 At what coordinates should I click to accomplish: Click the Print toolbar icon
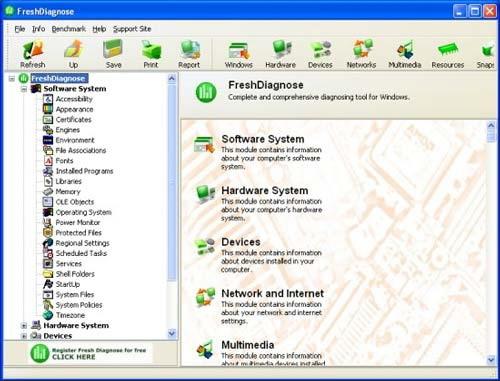(x=151, y=50)
